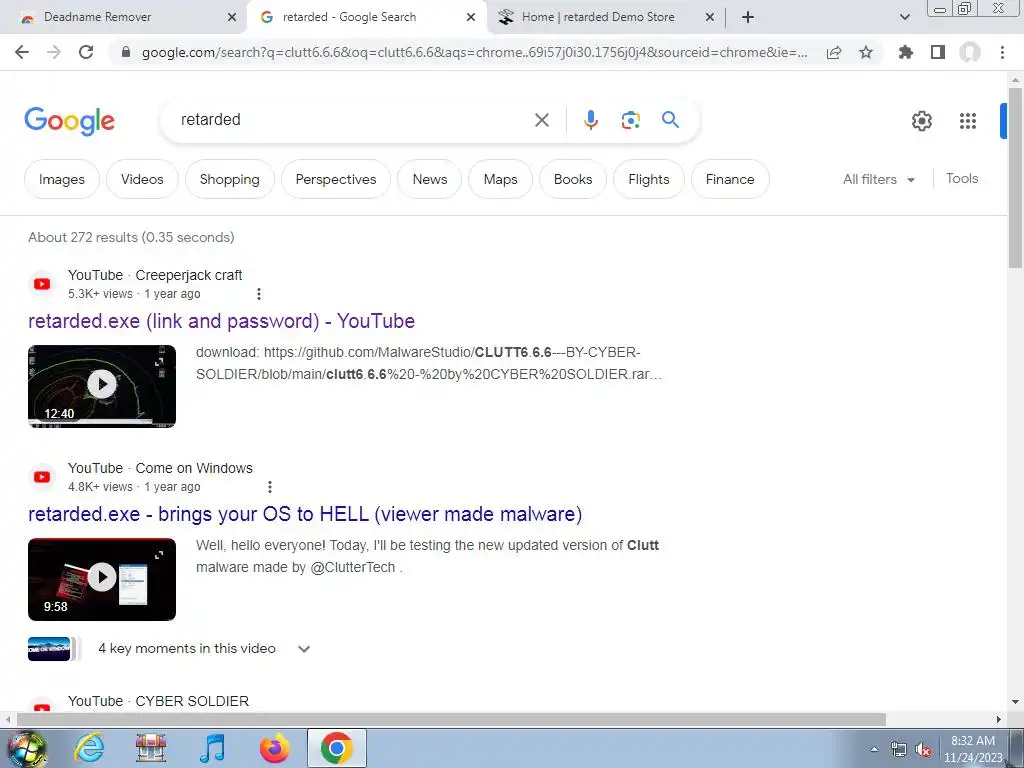This screenshot has width=1024, height=768.
Task: Play the 12:40 video thumbnail
Action: 102,386
